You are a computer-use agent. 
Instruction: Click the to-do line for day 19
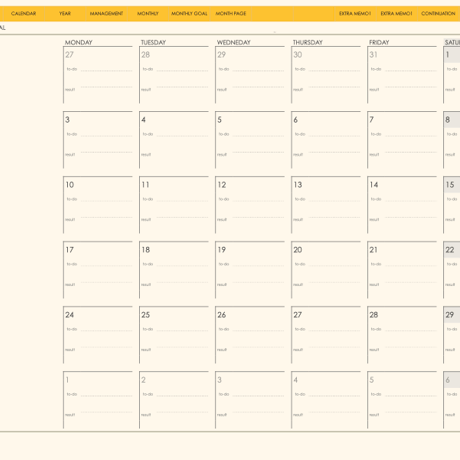(x=258, y=265)
